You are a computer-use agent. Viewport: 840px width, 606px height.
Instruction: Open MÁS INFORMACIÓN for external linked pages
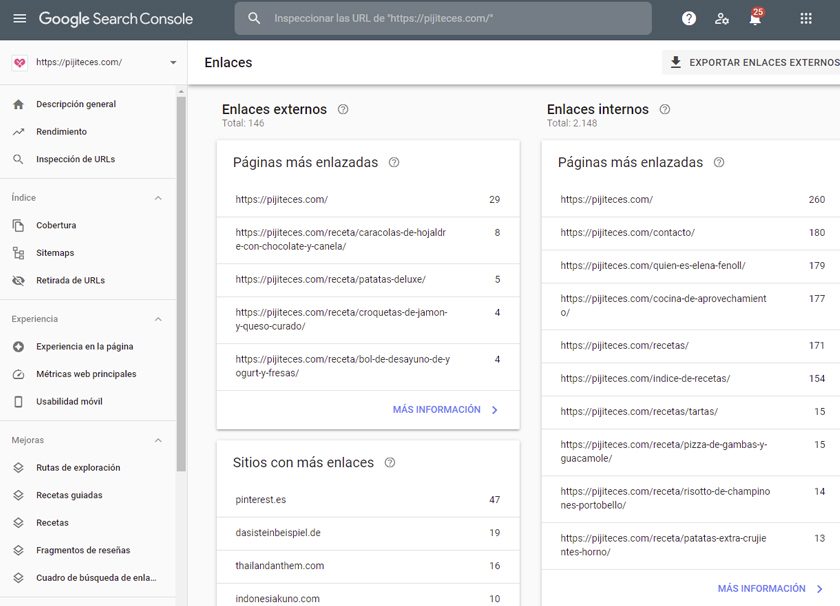pyautogui.click(x=446, y=410)
